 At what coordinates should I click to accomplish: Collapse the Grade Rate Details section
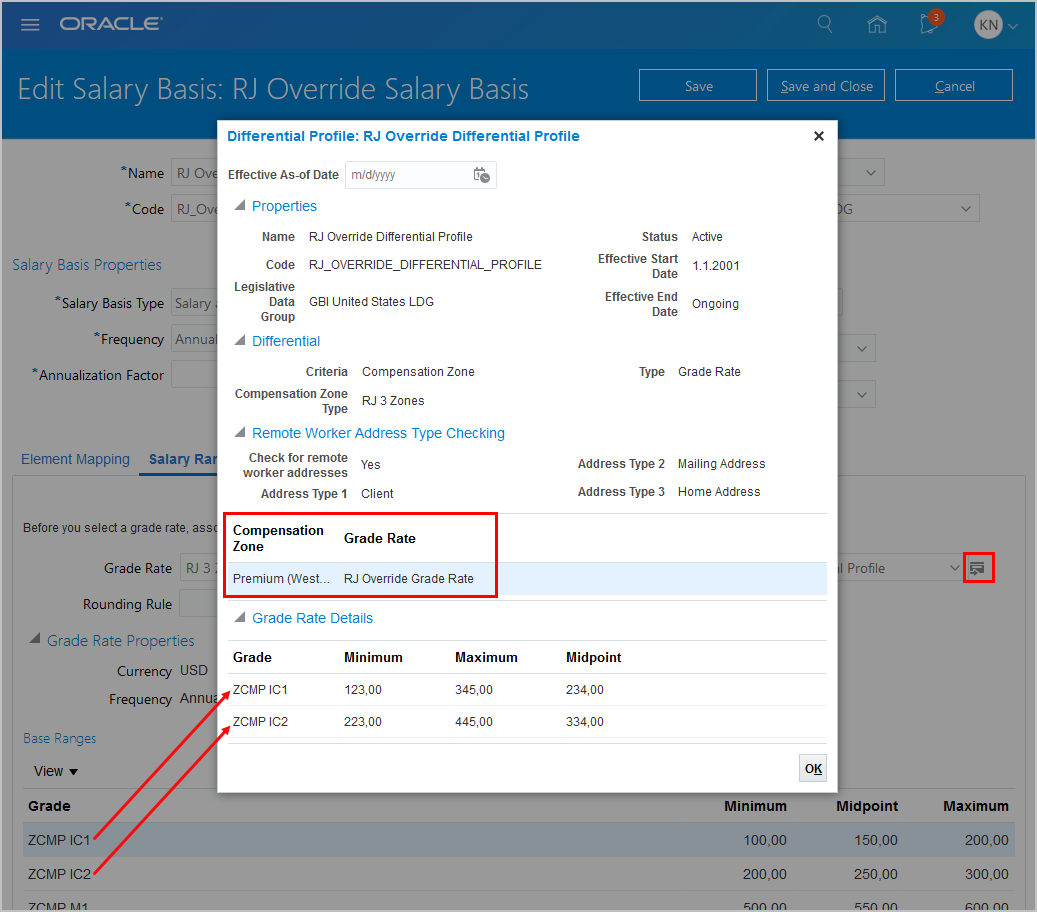pos(240,618)
